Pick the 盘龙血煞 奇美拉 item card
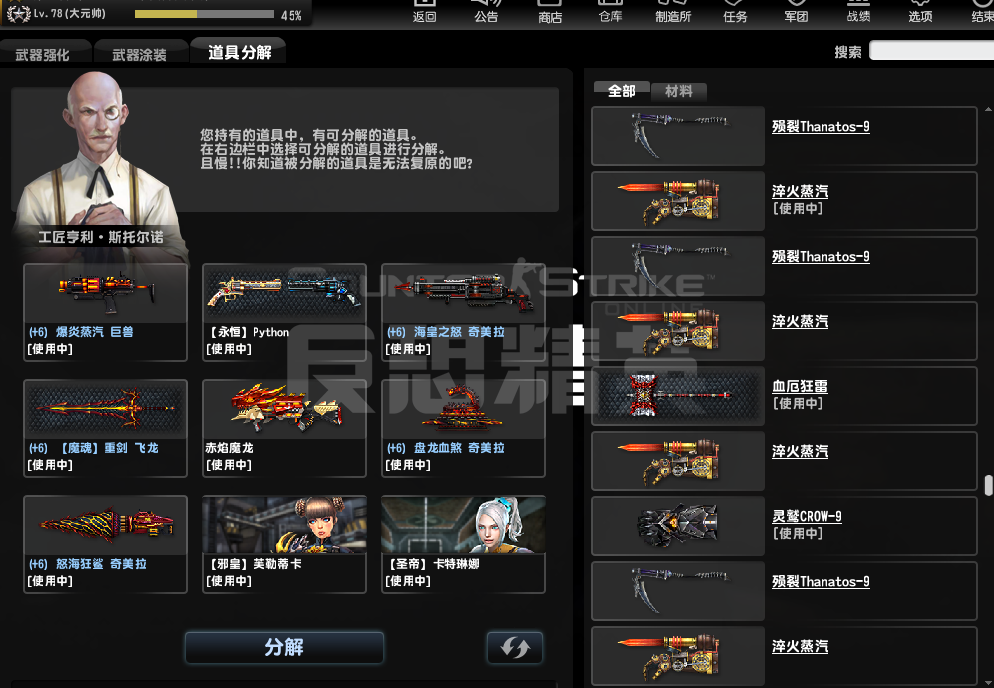Image resolution: width=994 pixels, height=688 pixels. (463, 429)
